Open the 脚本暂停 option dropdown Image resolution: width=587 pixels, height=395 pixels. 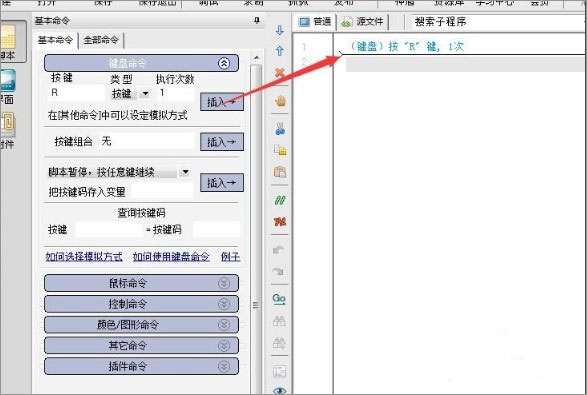[185, 172]
